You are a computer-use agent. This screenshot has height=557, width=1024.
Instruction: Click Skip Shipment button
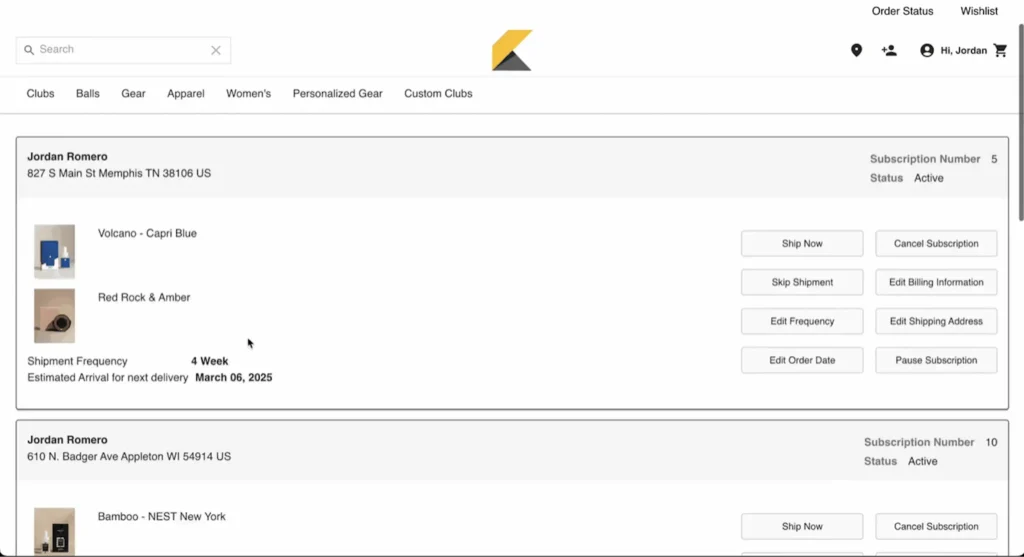pos(802,282)
